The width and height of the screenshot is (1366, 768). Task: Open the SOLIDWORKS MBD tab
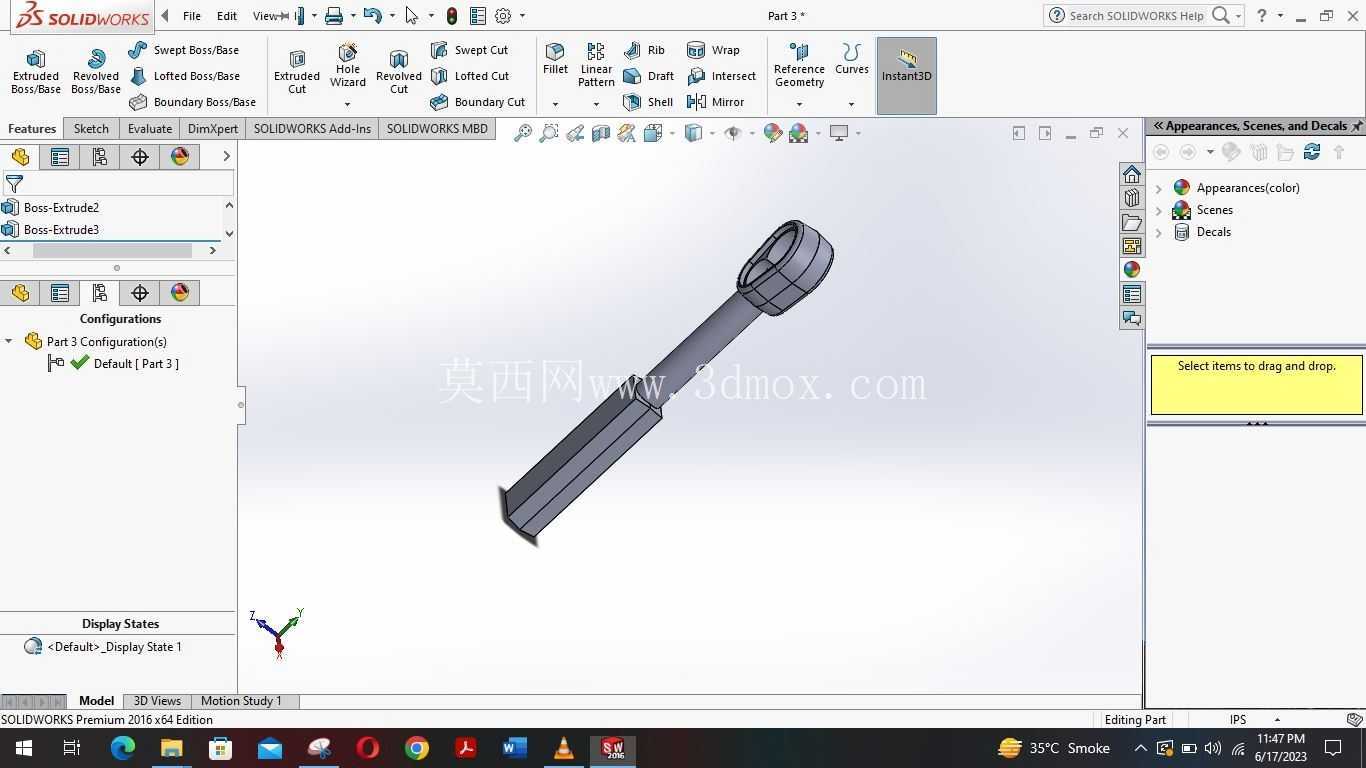click(x=437, y=129)
